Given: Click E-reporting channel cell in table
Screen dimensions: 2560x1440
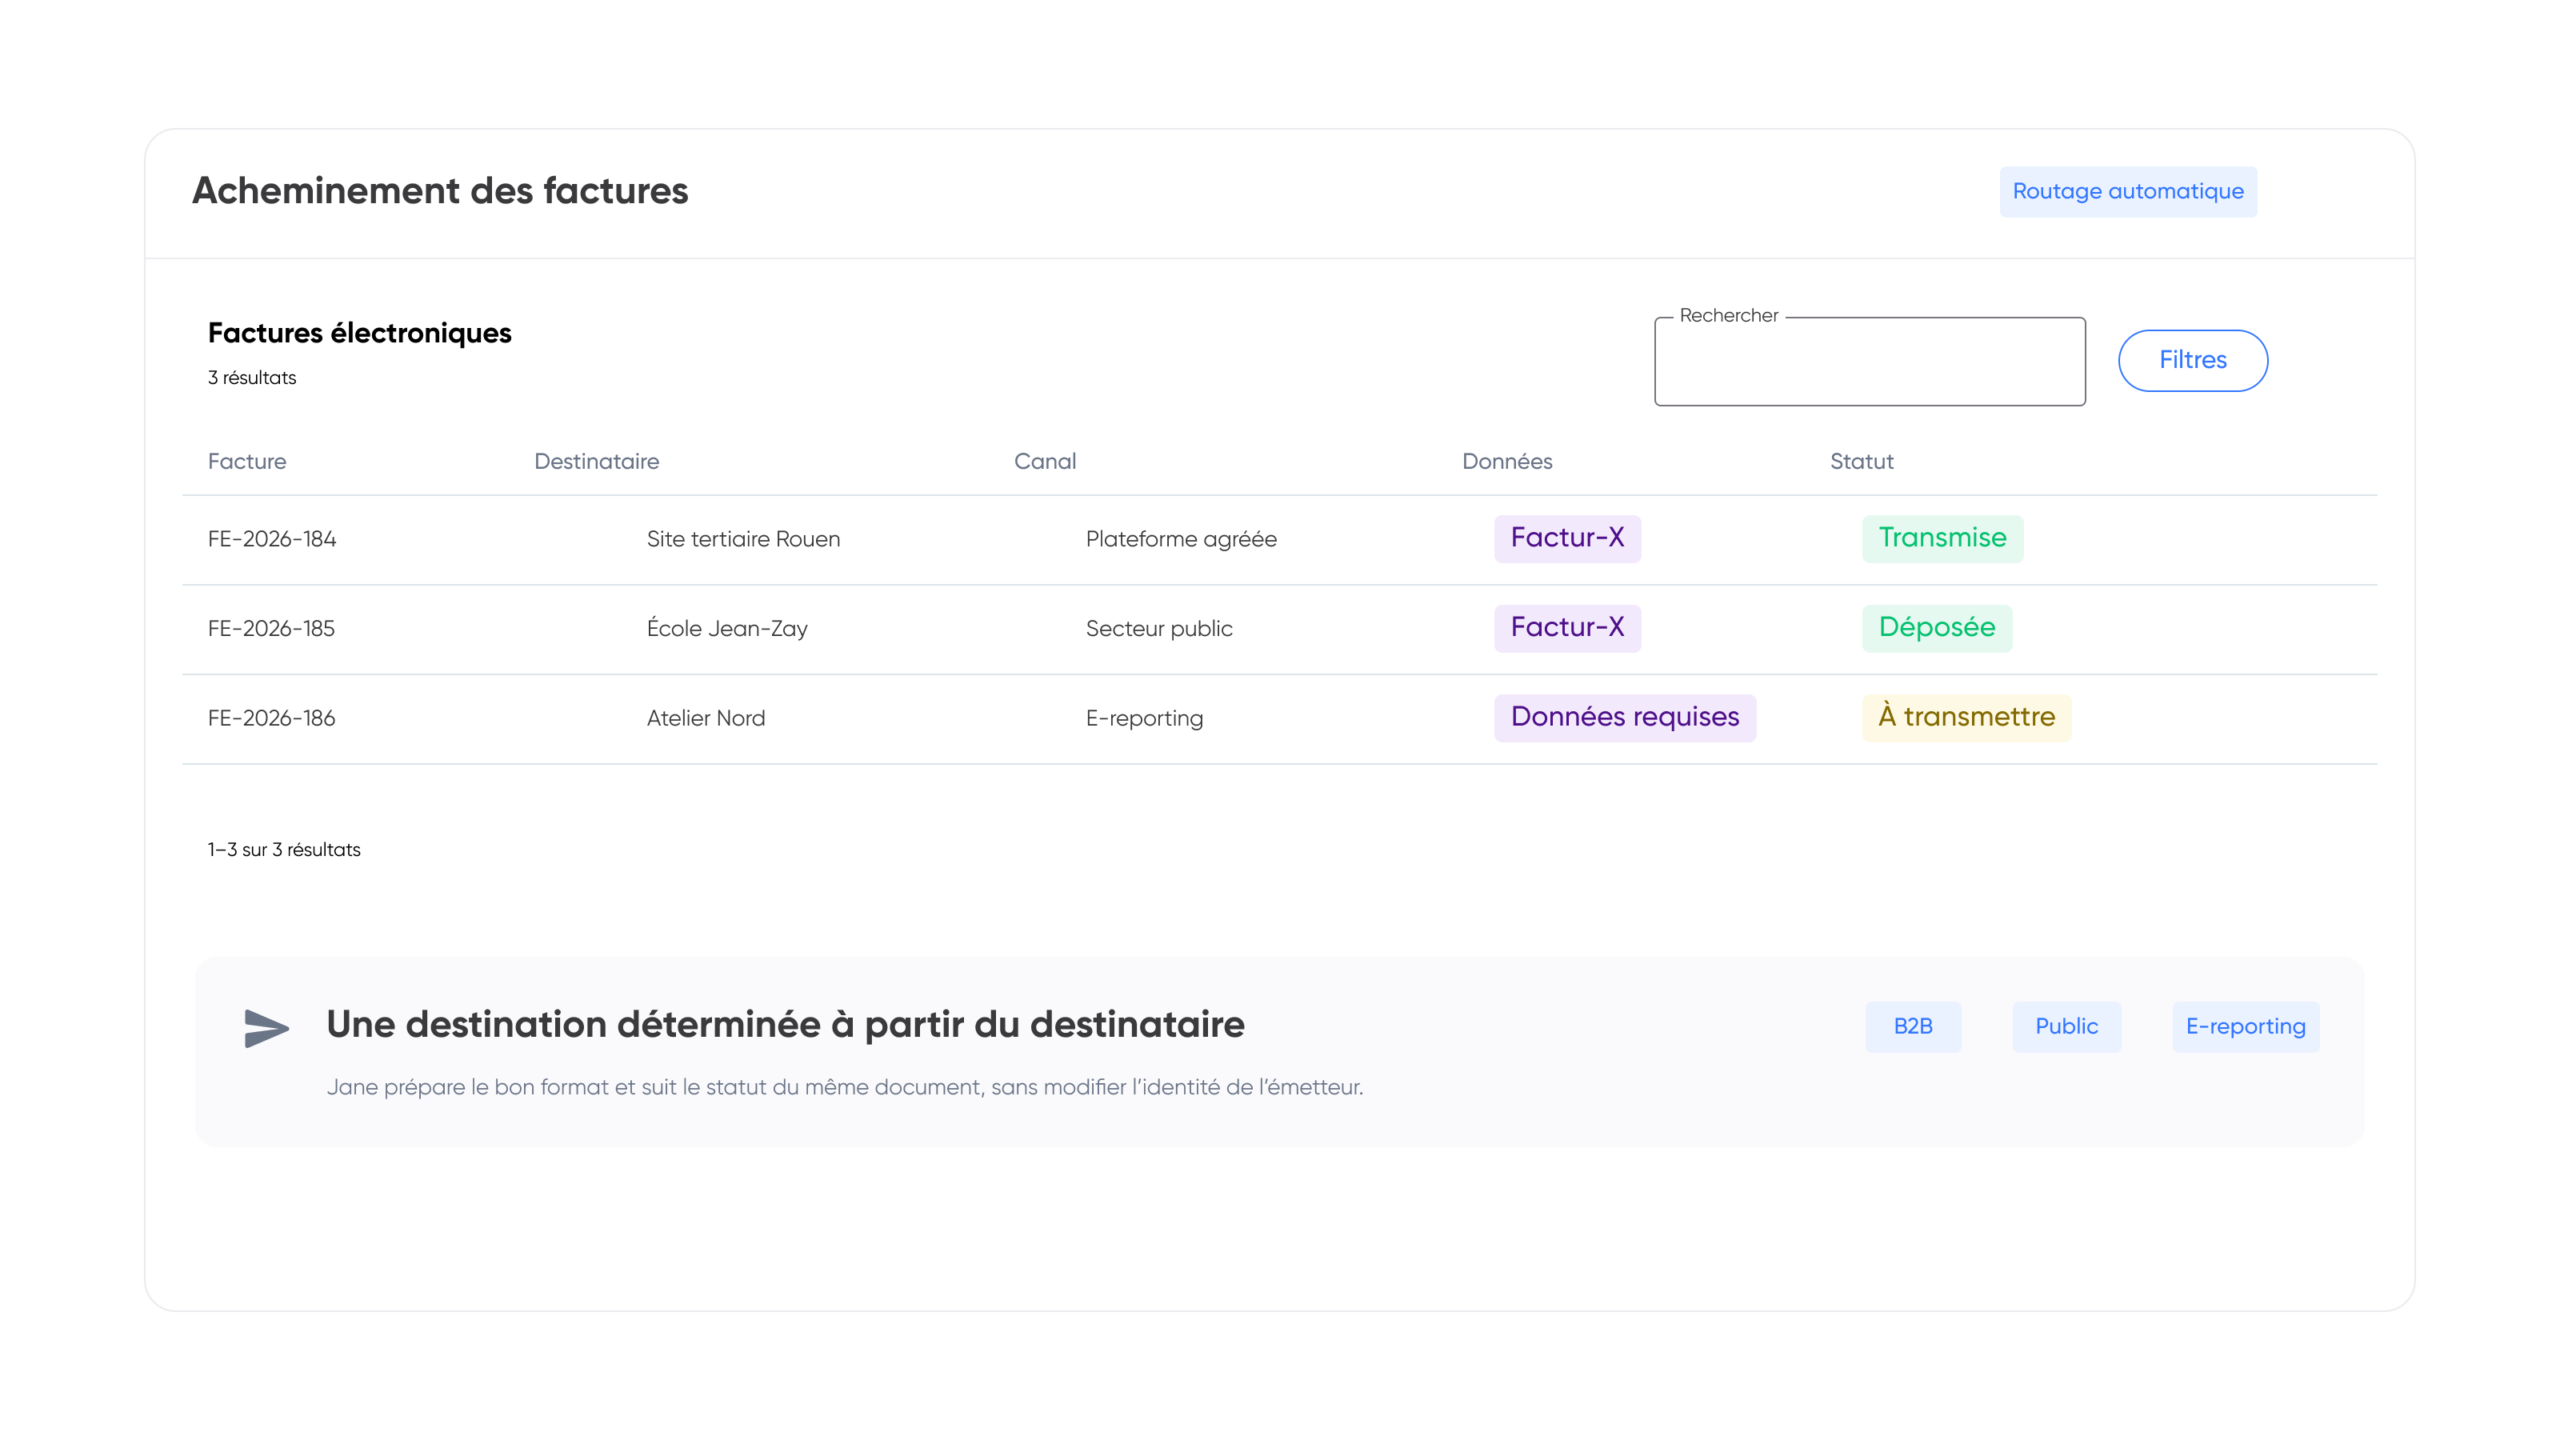Looking at the screenshot, I should click(x=1144, y=718).
